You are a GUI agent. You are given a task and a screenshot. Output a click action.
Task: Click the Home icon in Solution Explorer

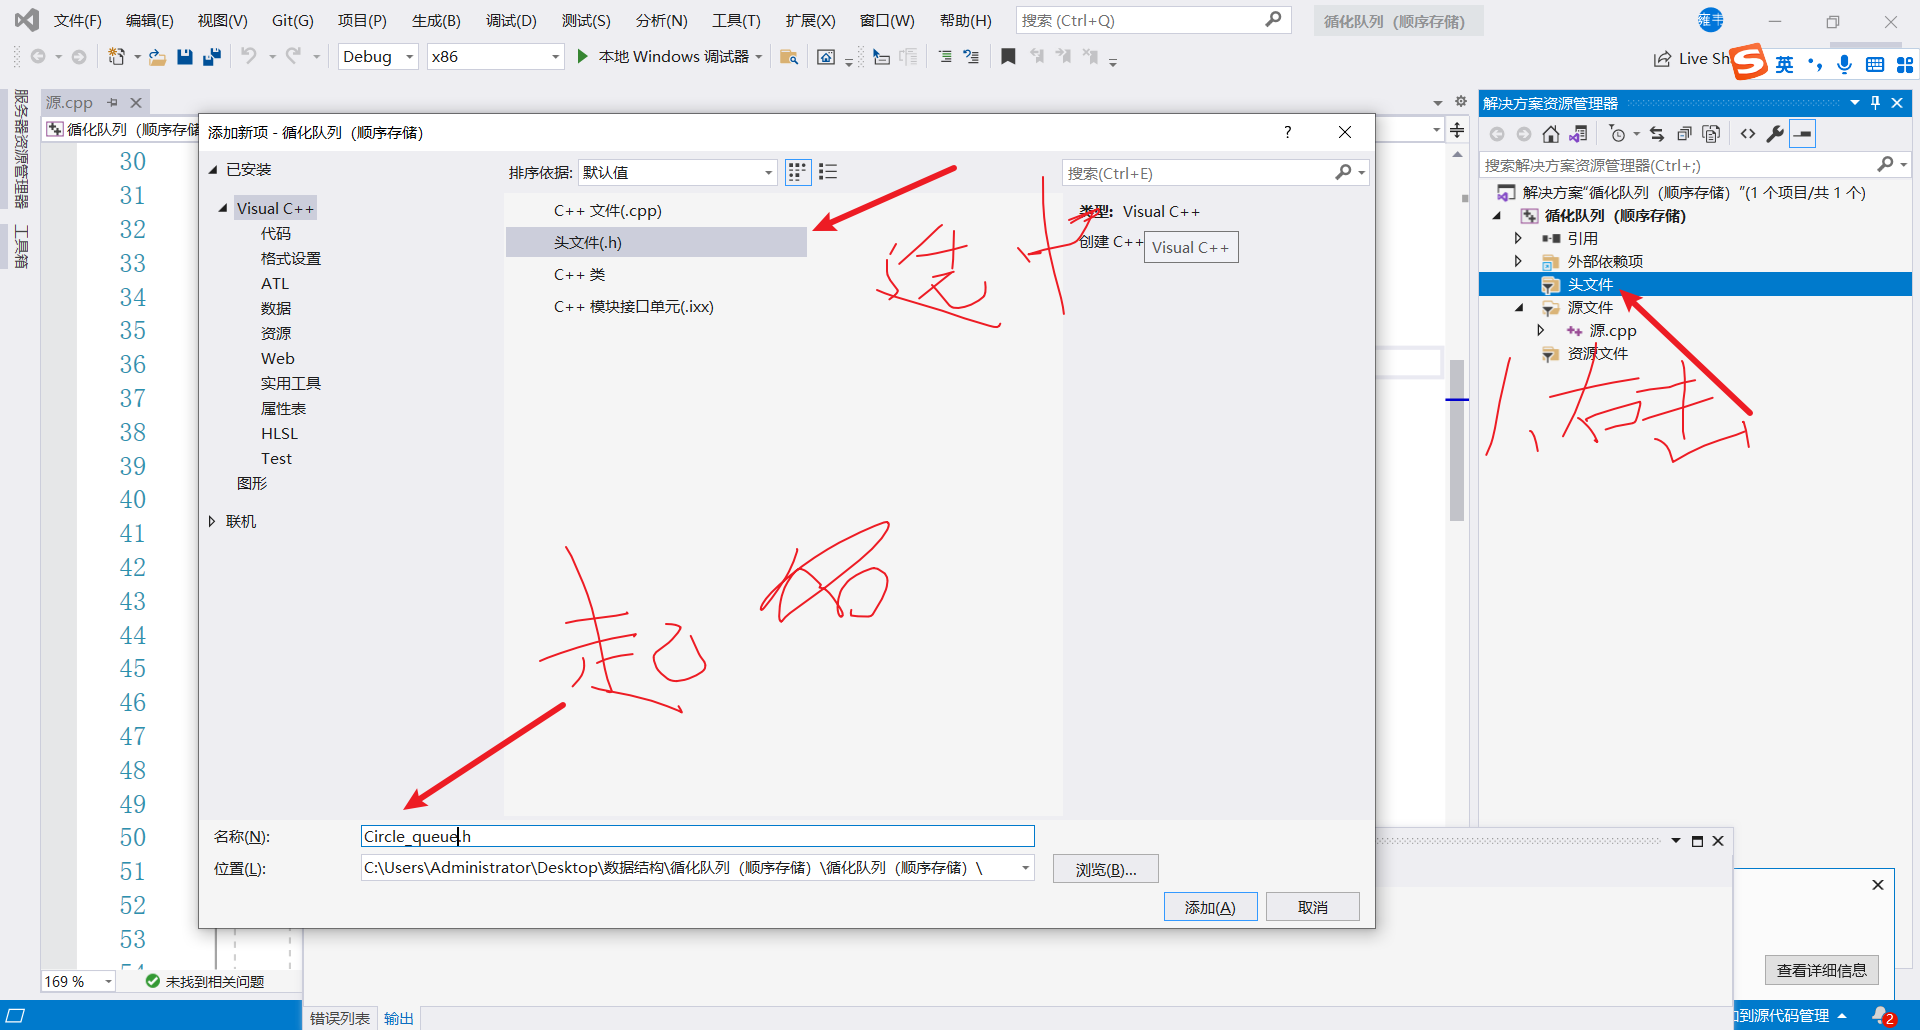click(x=1551, y=134)
